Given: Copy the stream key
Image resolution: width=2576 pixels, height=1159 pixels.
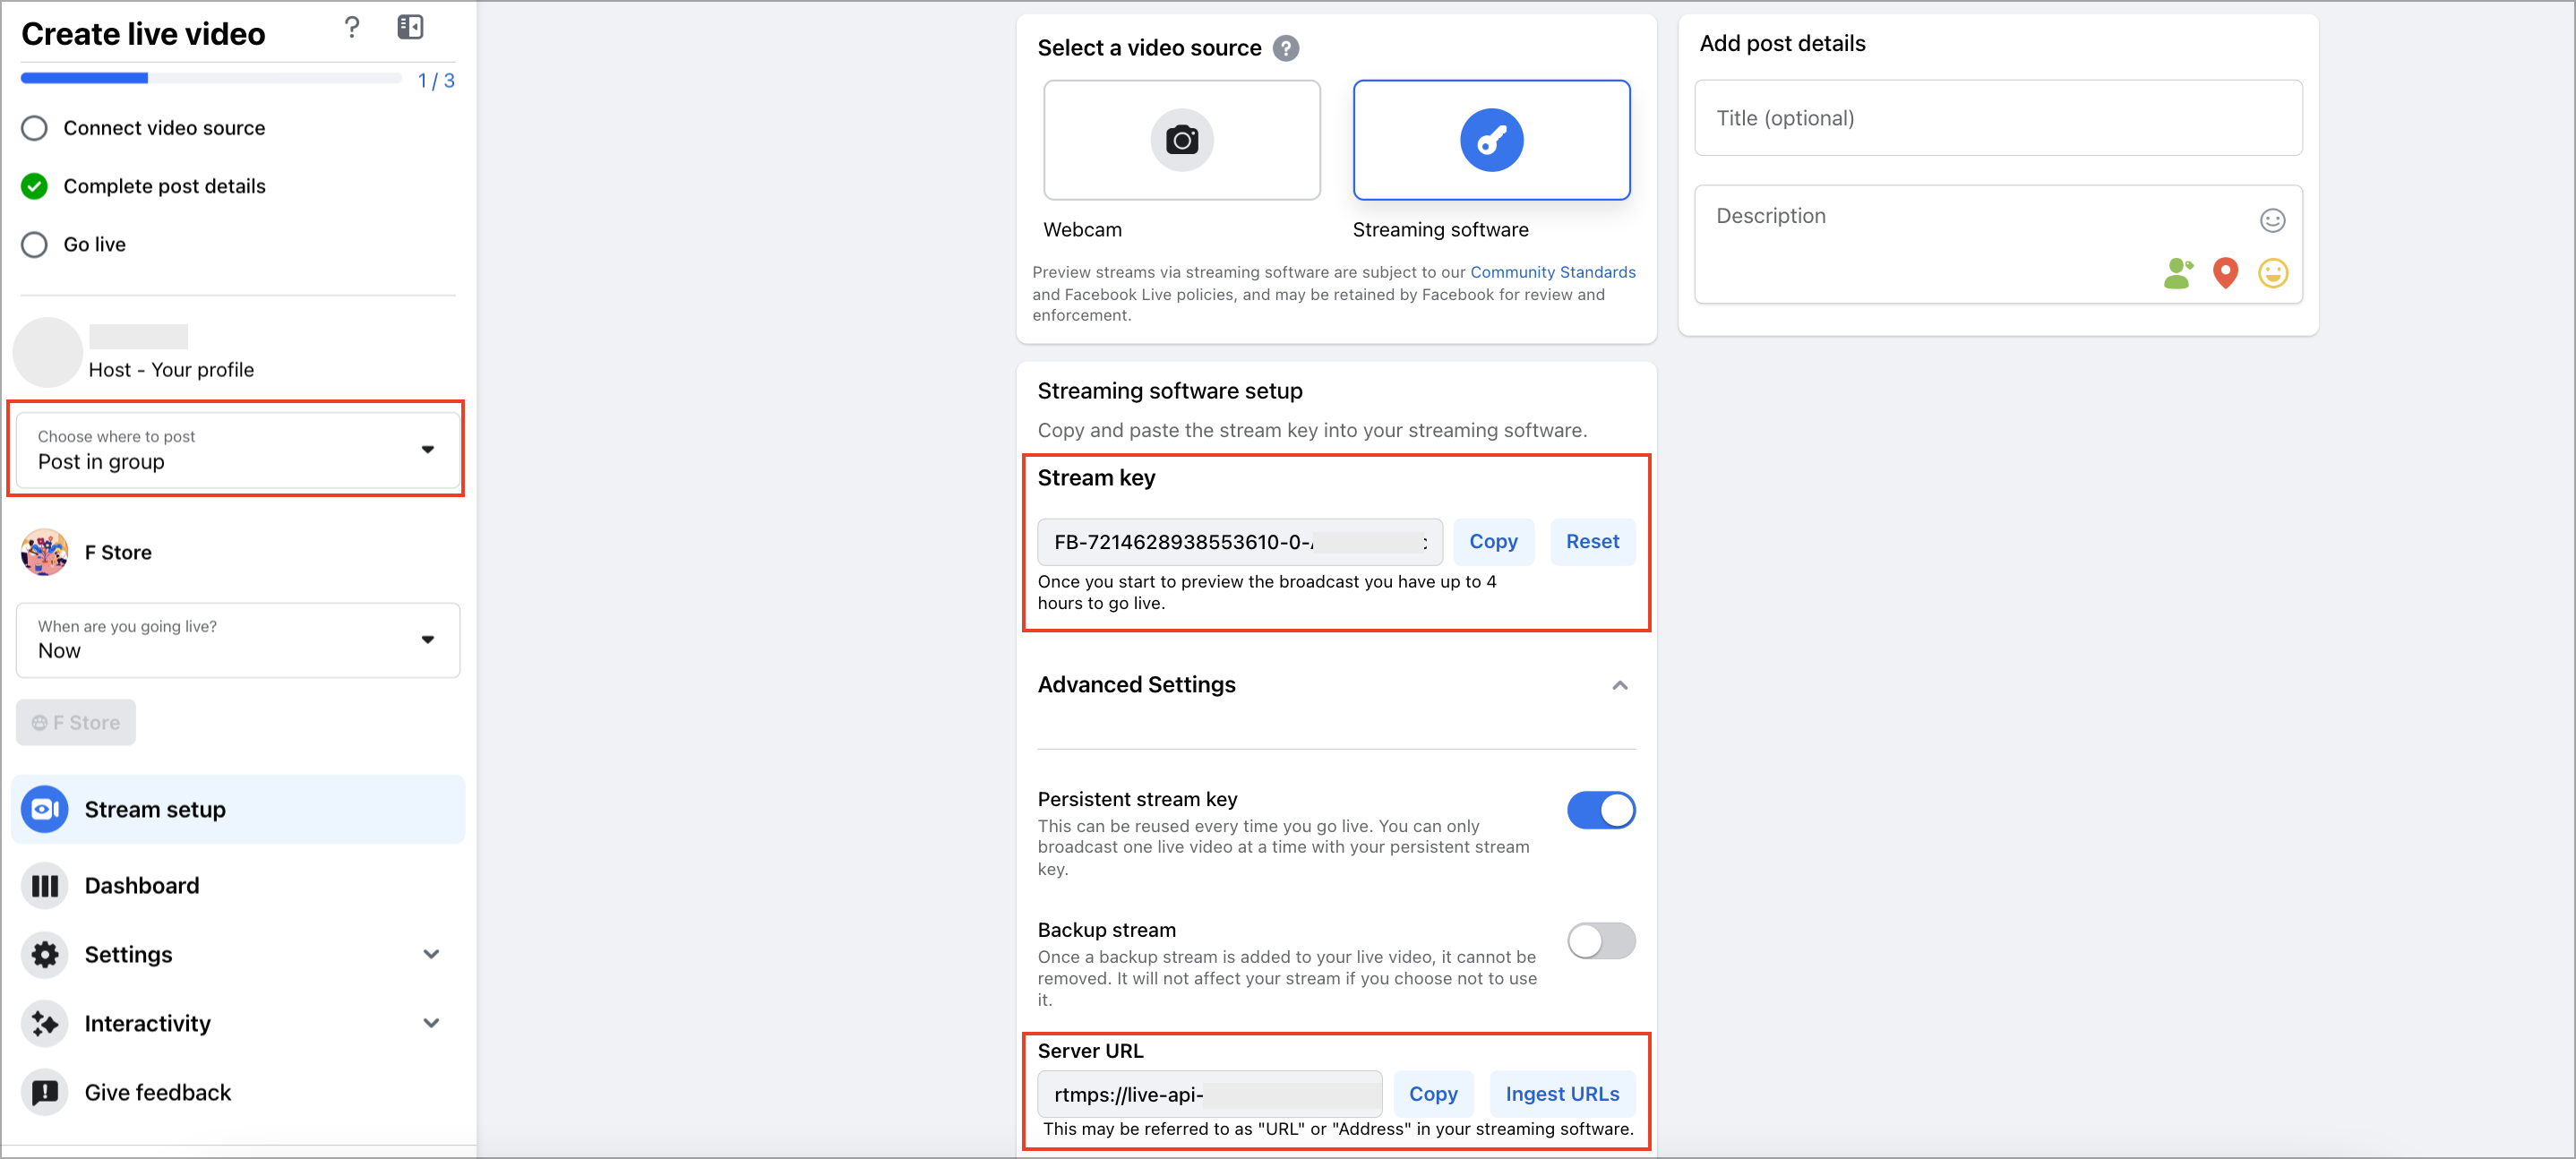Looking at the screenshot, I should (1493, 542).
